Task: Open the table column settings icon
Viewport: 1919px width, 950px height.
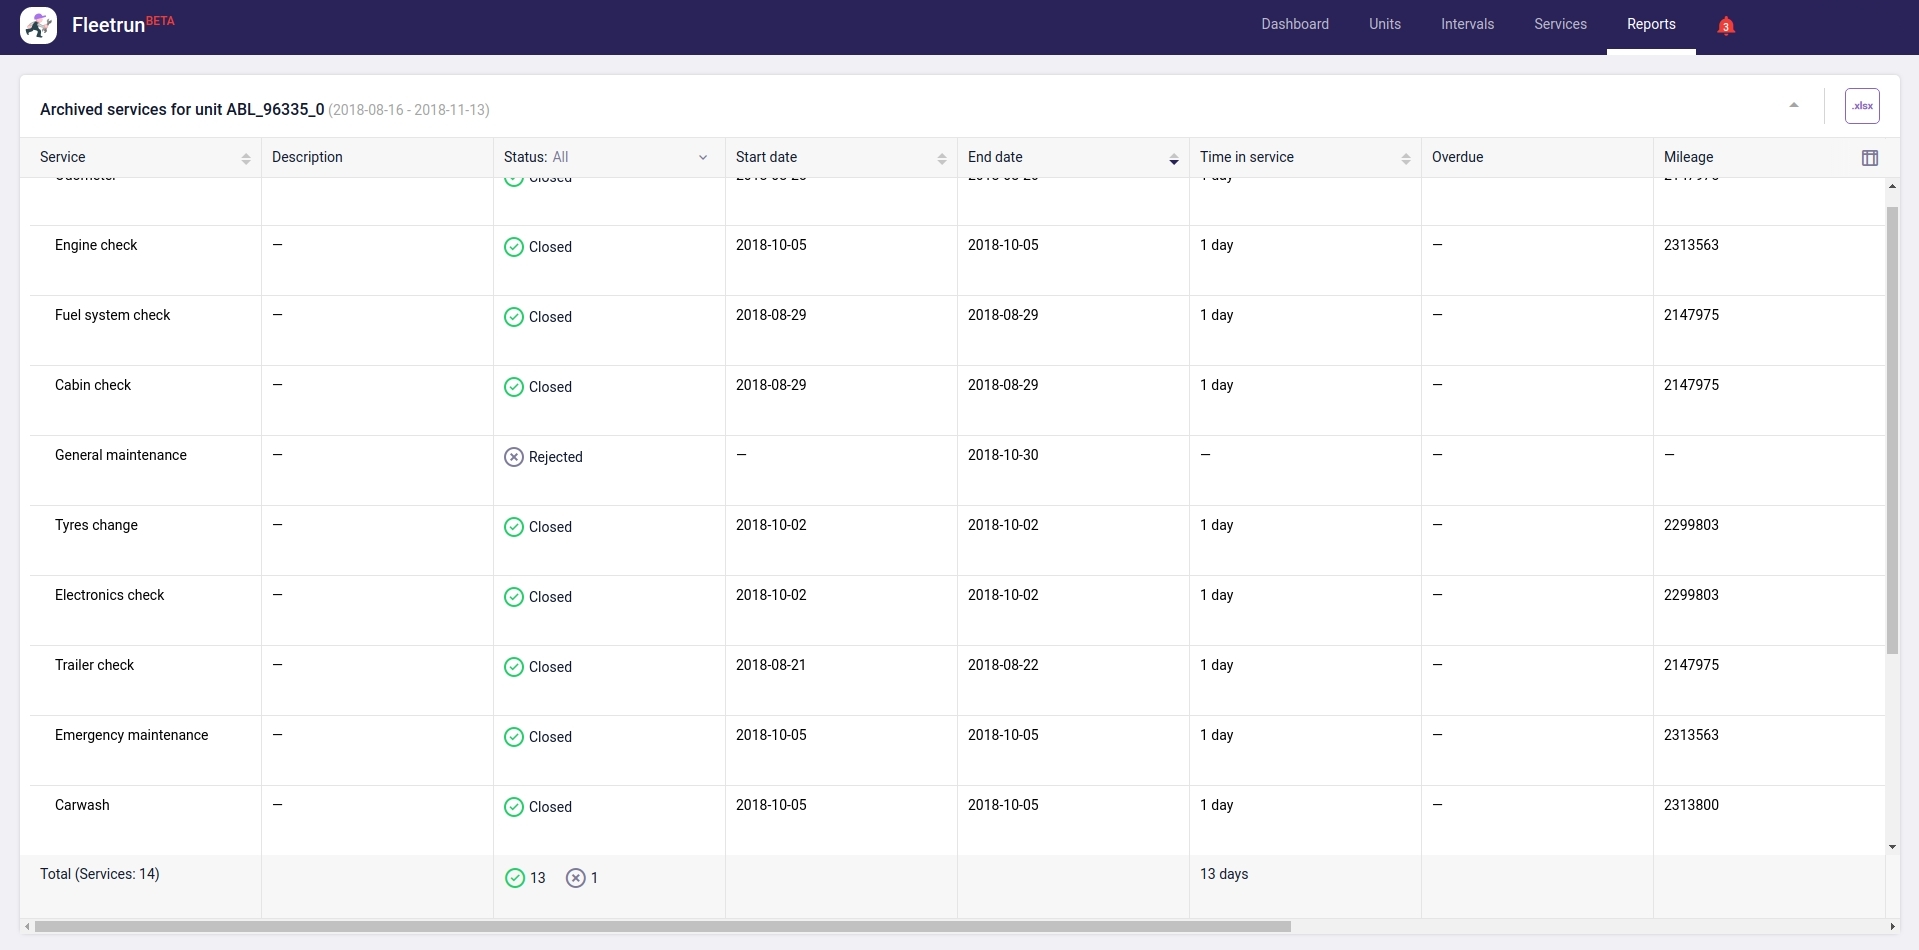Action: point(1869,158)
